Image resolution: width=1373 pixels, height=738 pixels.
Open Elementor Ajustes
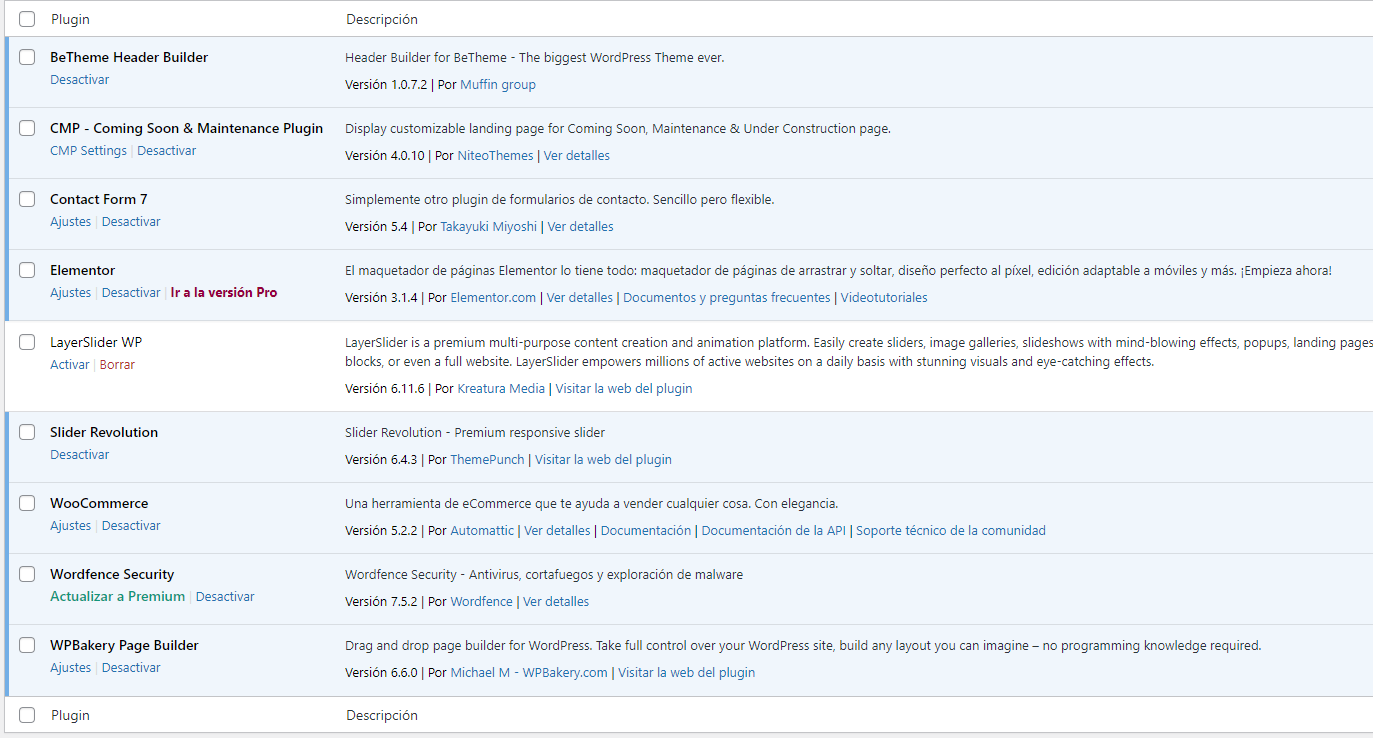(x=71, y=293)
